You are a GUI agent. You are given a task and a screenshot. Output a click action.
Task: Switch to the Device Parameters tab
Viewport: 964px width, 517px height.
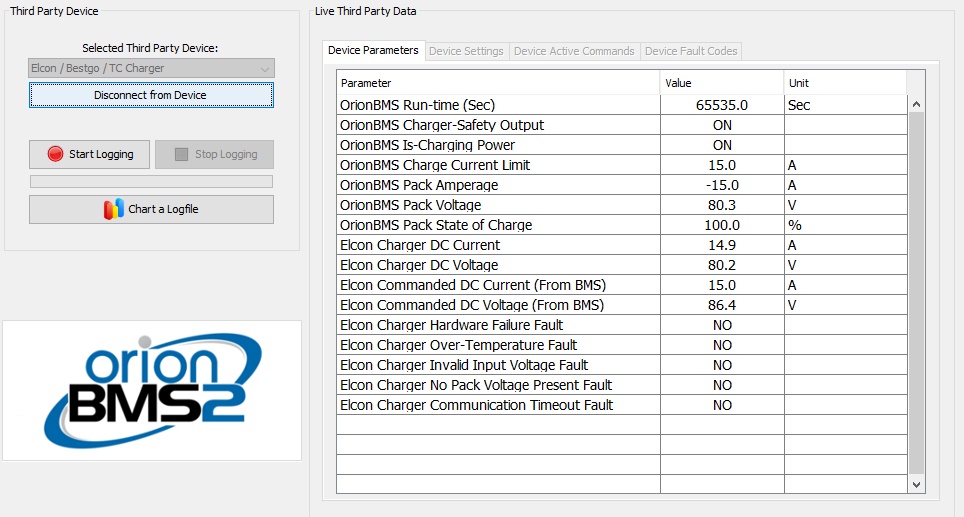click(373, 51)
